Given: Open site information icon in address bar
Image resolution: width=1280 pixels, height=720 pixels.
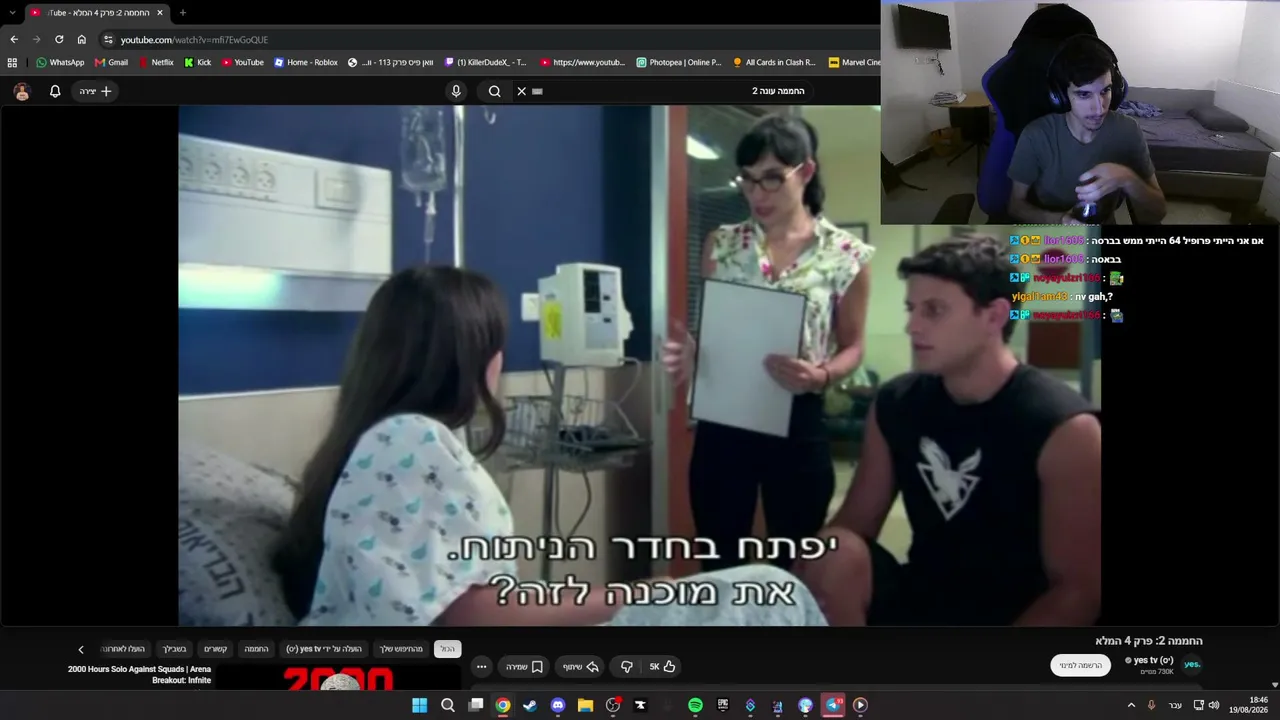Looking at the screenshot, I should 108,39.
